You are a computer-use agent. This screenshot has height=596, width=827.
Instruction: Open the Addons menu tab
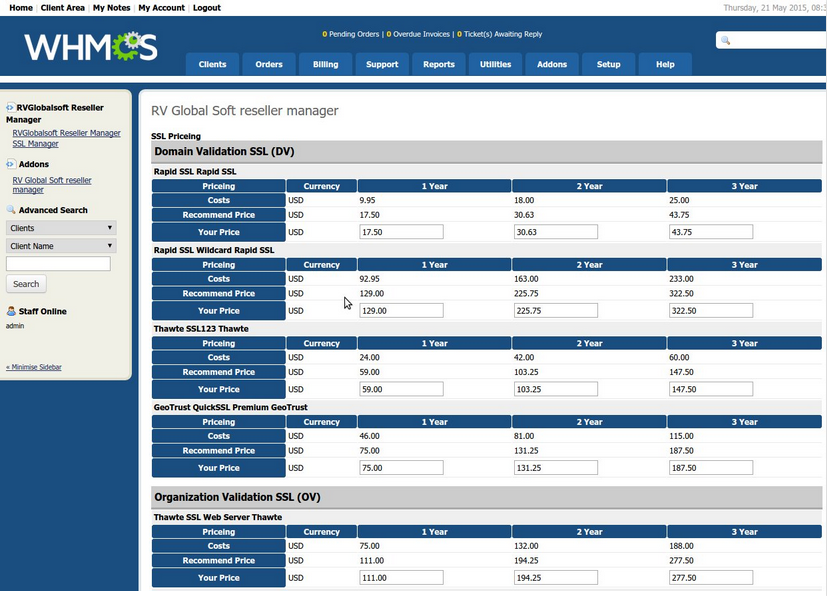552,64
